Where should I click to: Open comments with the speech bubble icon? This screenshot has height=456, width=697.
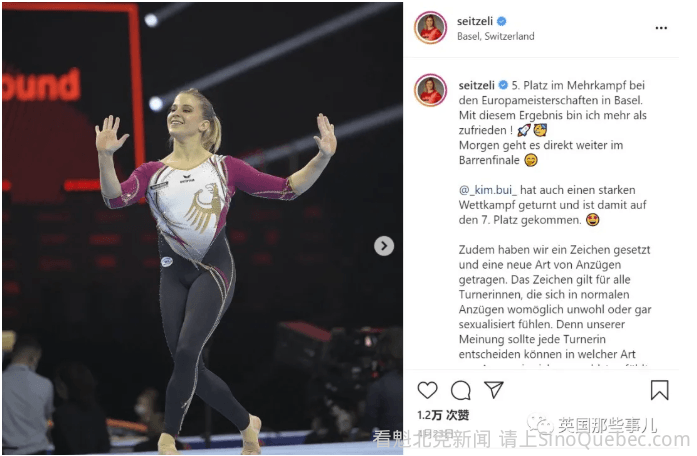(461, 390)
